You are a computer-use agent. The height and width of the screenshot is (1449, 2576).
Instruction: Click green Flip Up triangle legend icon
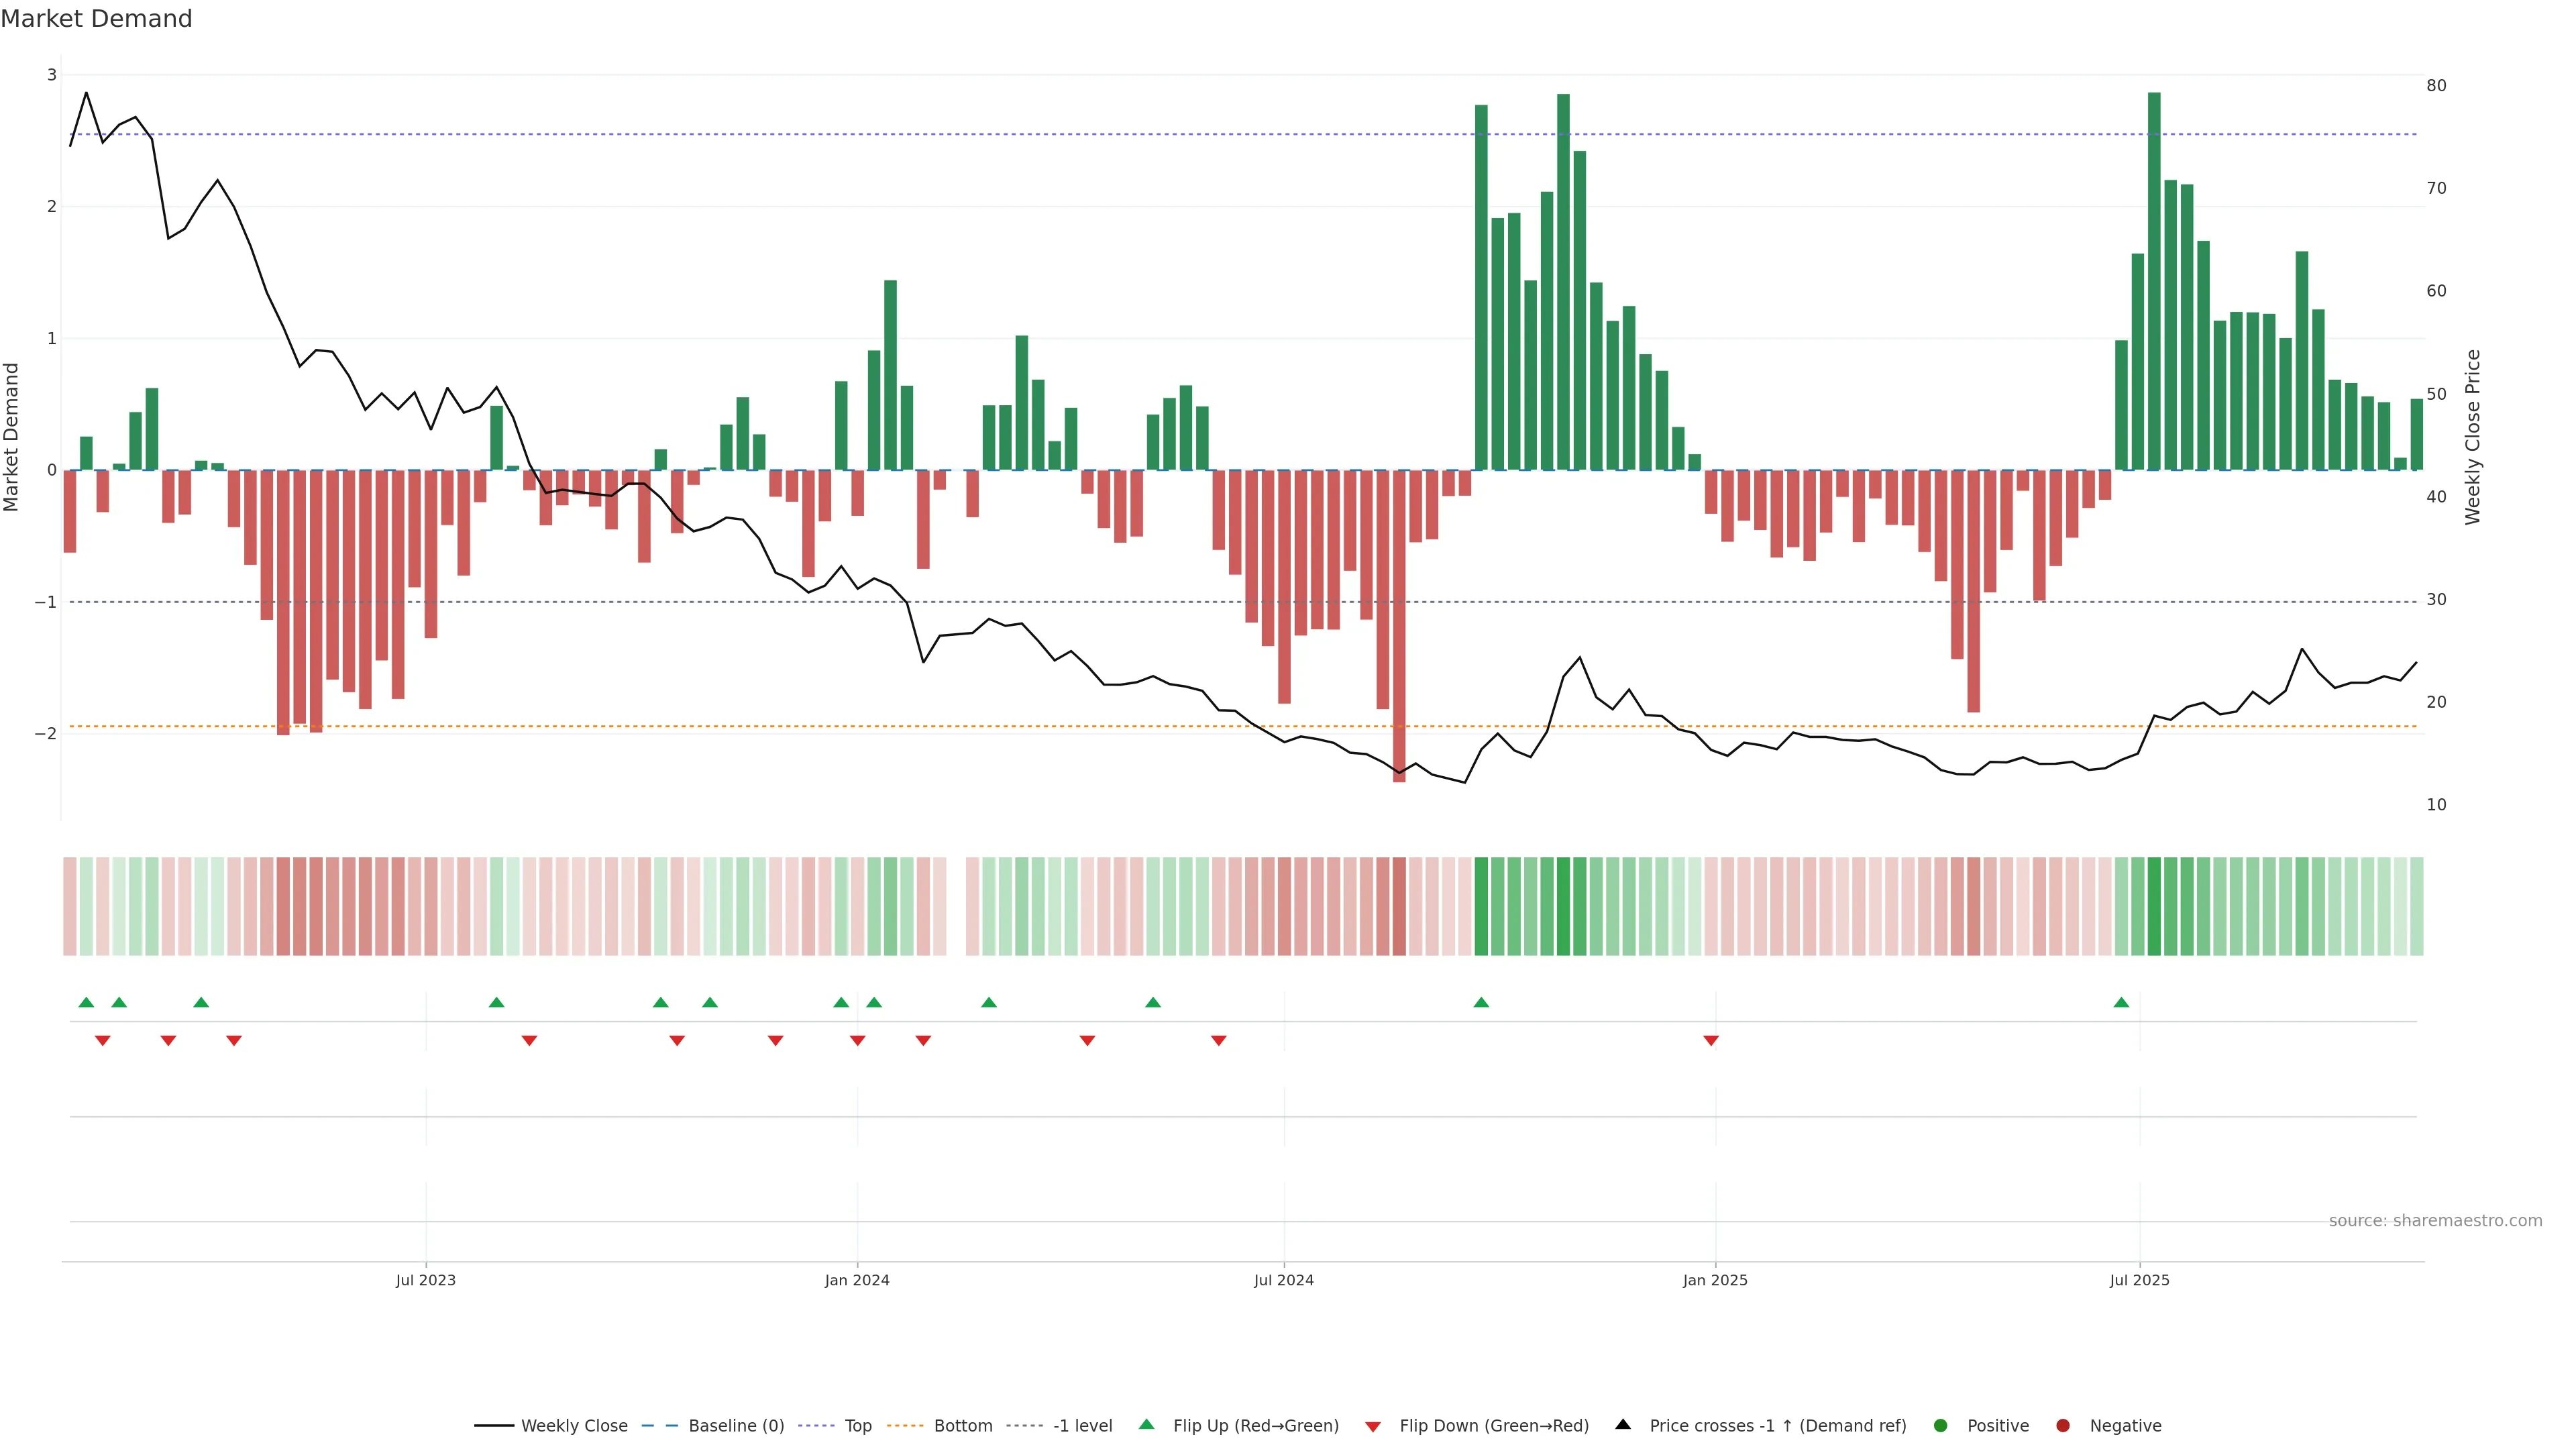pos(1147,1424)
